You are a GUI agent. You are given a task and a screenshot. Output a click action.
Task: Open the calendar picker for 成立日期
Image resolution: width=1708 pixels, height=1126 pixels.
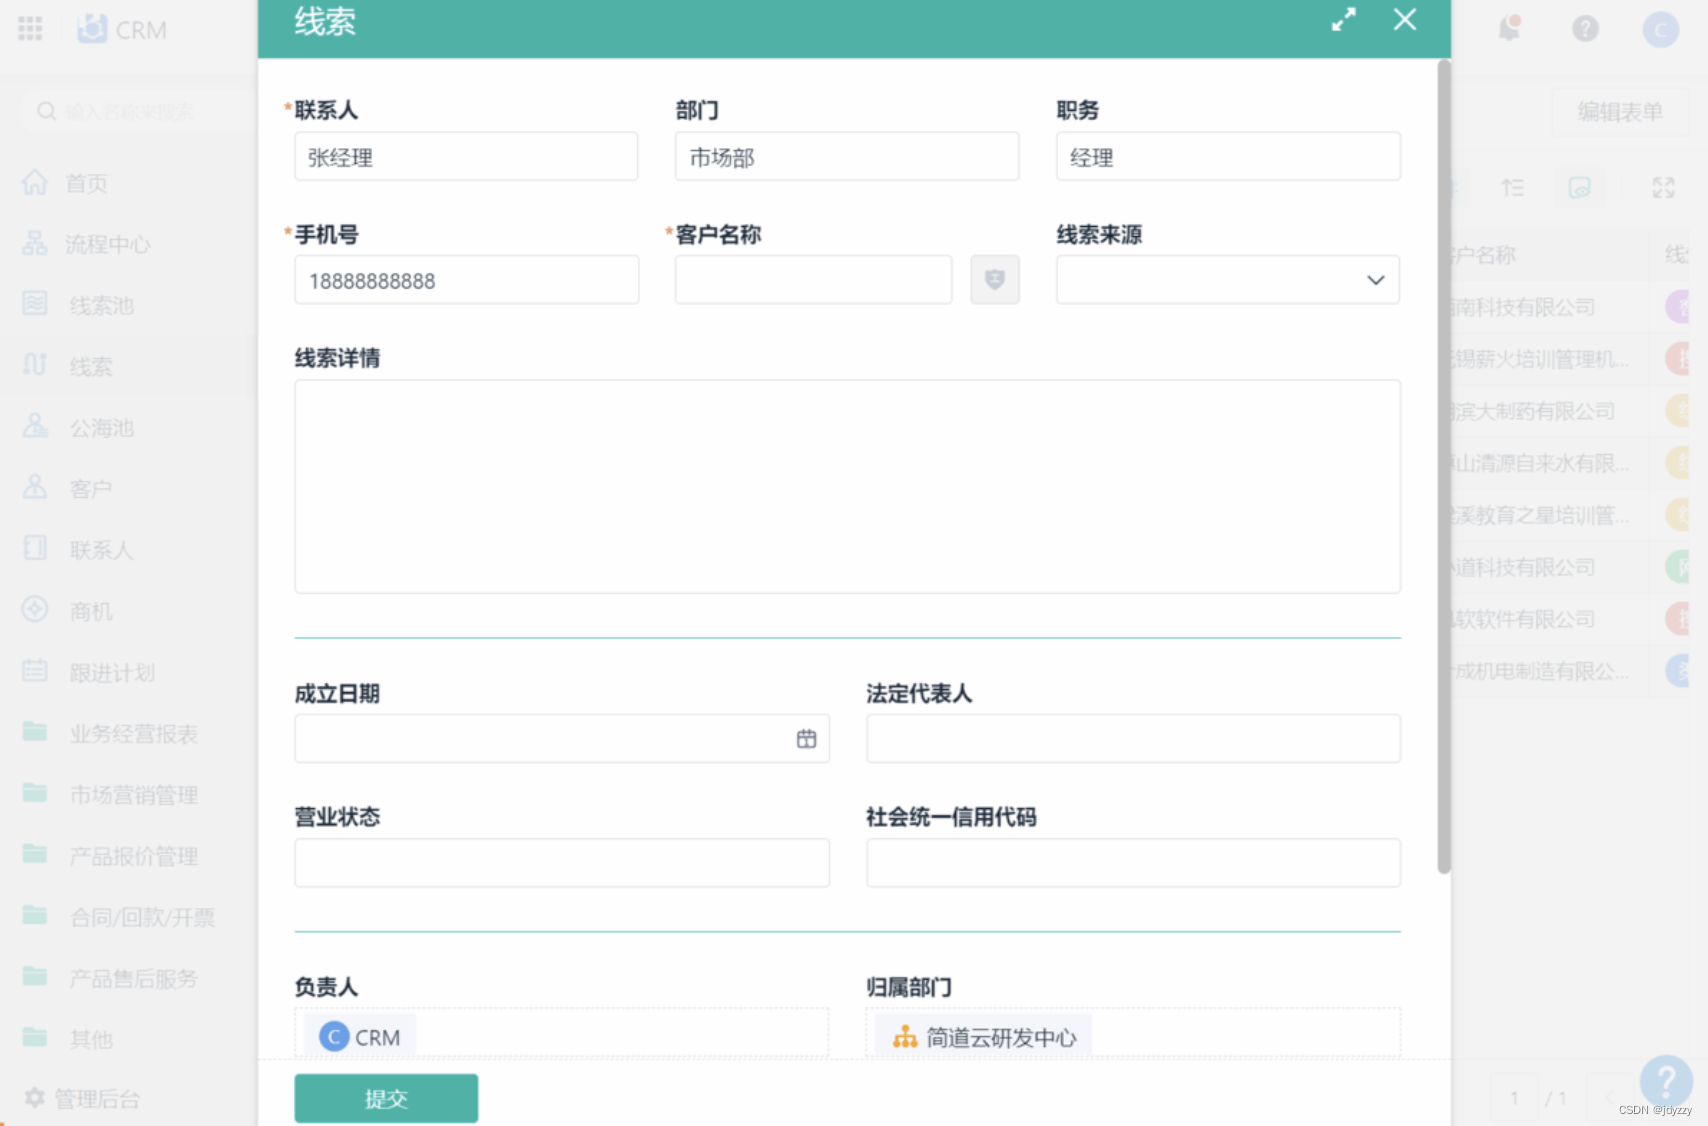(806, 739)
